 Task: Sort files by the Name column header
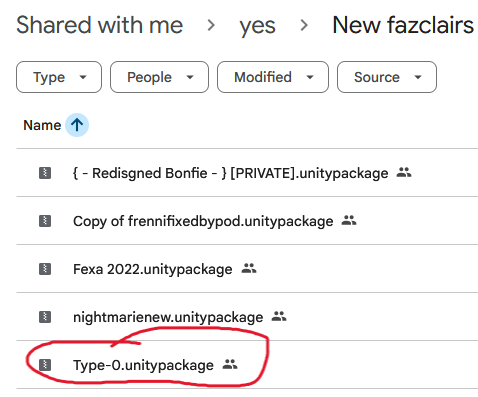coord(42,125)
